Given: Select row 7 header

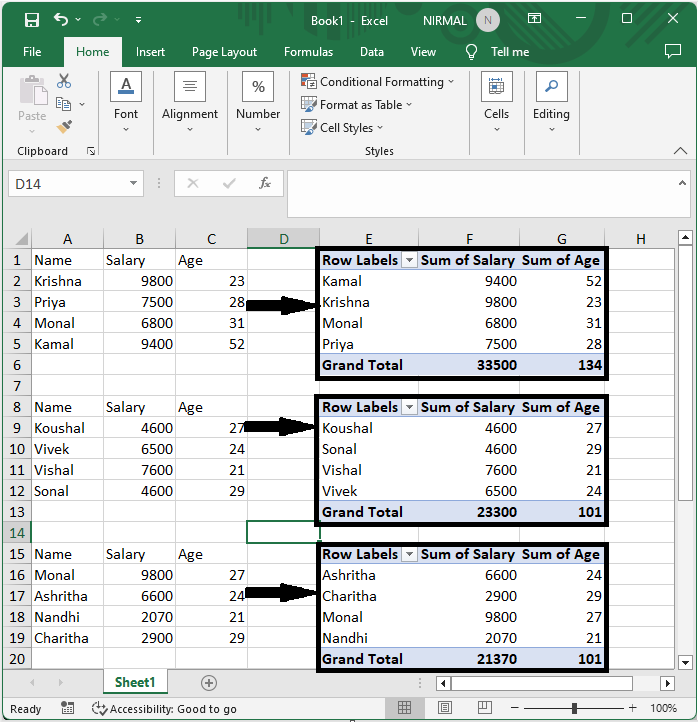Looking at the screenshot, I should tap(17, 385).
